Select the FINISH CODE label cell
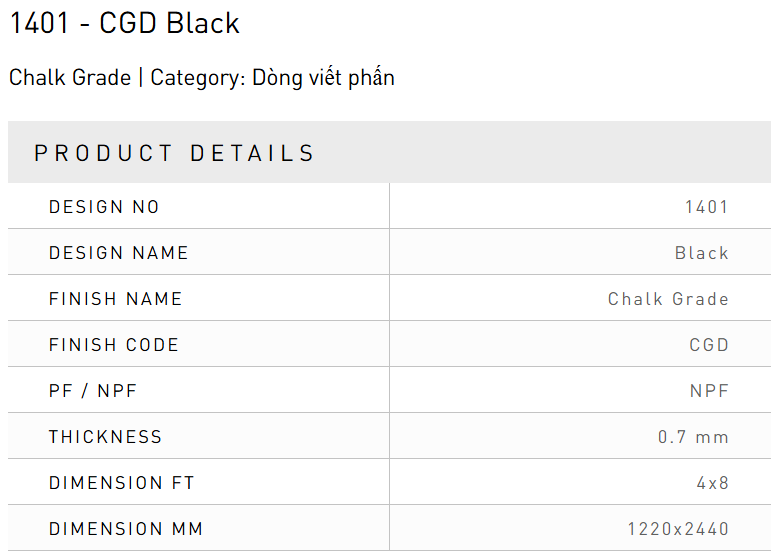 (x=114, y=345)
